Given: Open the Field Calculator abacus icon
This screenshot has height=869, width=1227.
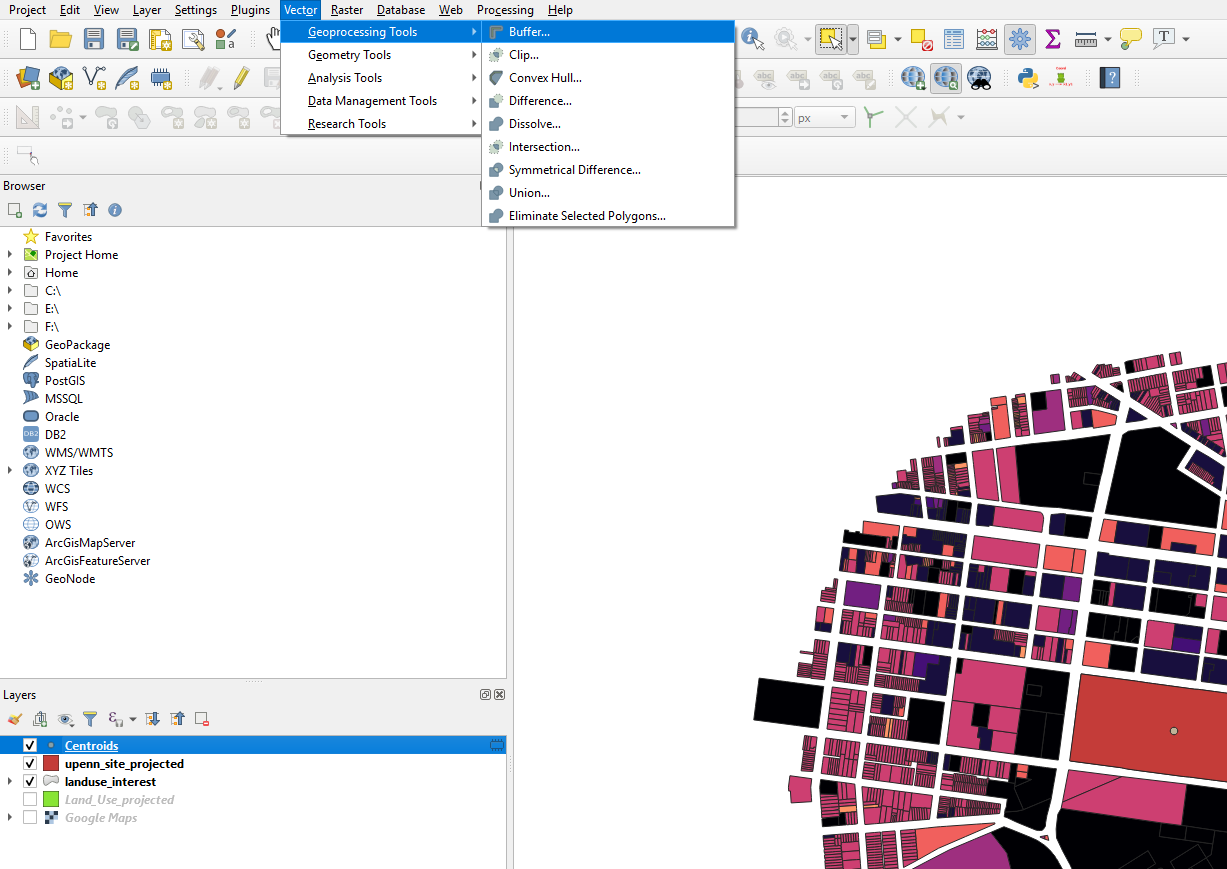Looking at the screenshot, I should (x=987, y=39).
